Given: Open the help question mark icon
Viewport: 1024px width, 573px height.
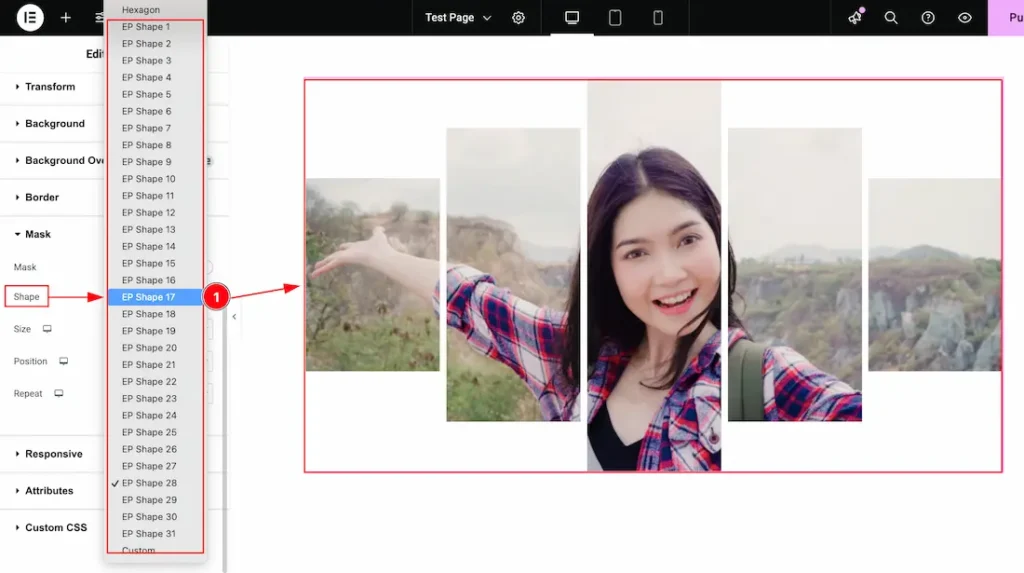Looking at the screenshot, I should 928,18.
